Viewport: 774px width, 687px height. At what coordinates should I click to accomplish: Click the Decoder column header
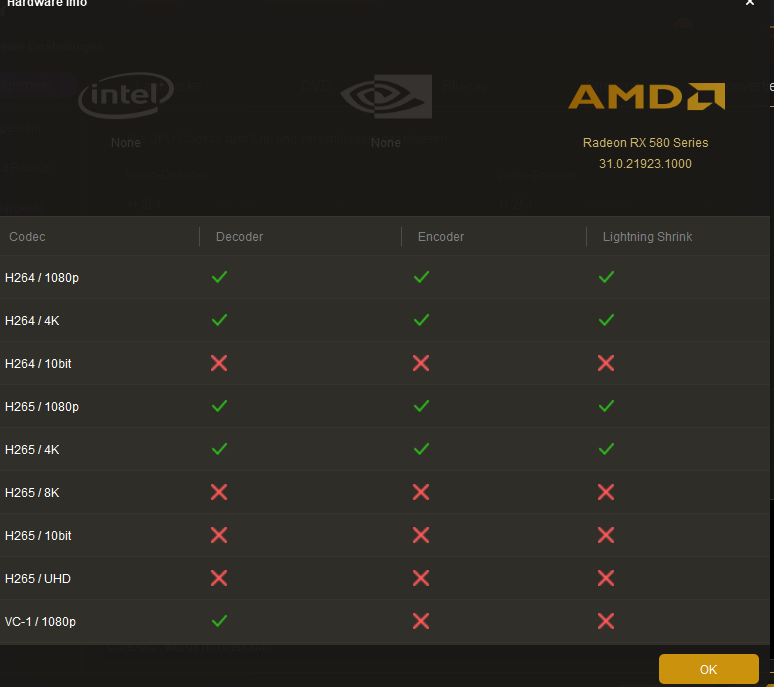(240, 237)
